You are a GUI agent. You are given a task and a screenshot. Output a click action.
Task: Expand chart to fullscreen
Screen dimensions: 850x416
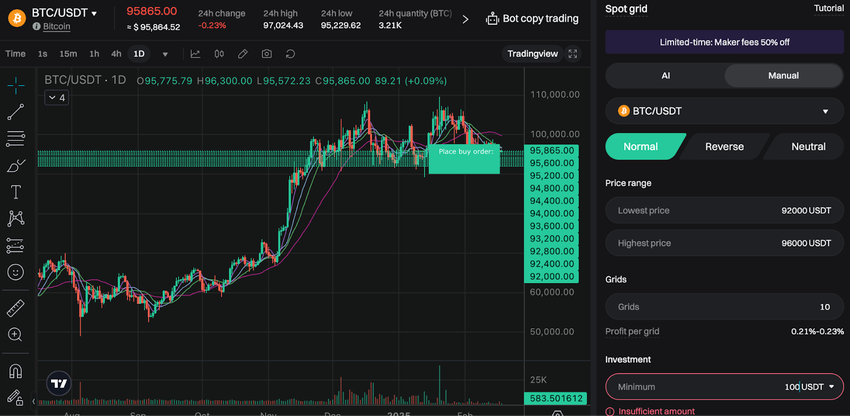(x=573, y=54)
